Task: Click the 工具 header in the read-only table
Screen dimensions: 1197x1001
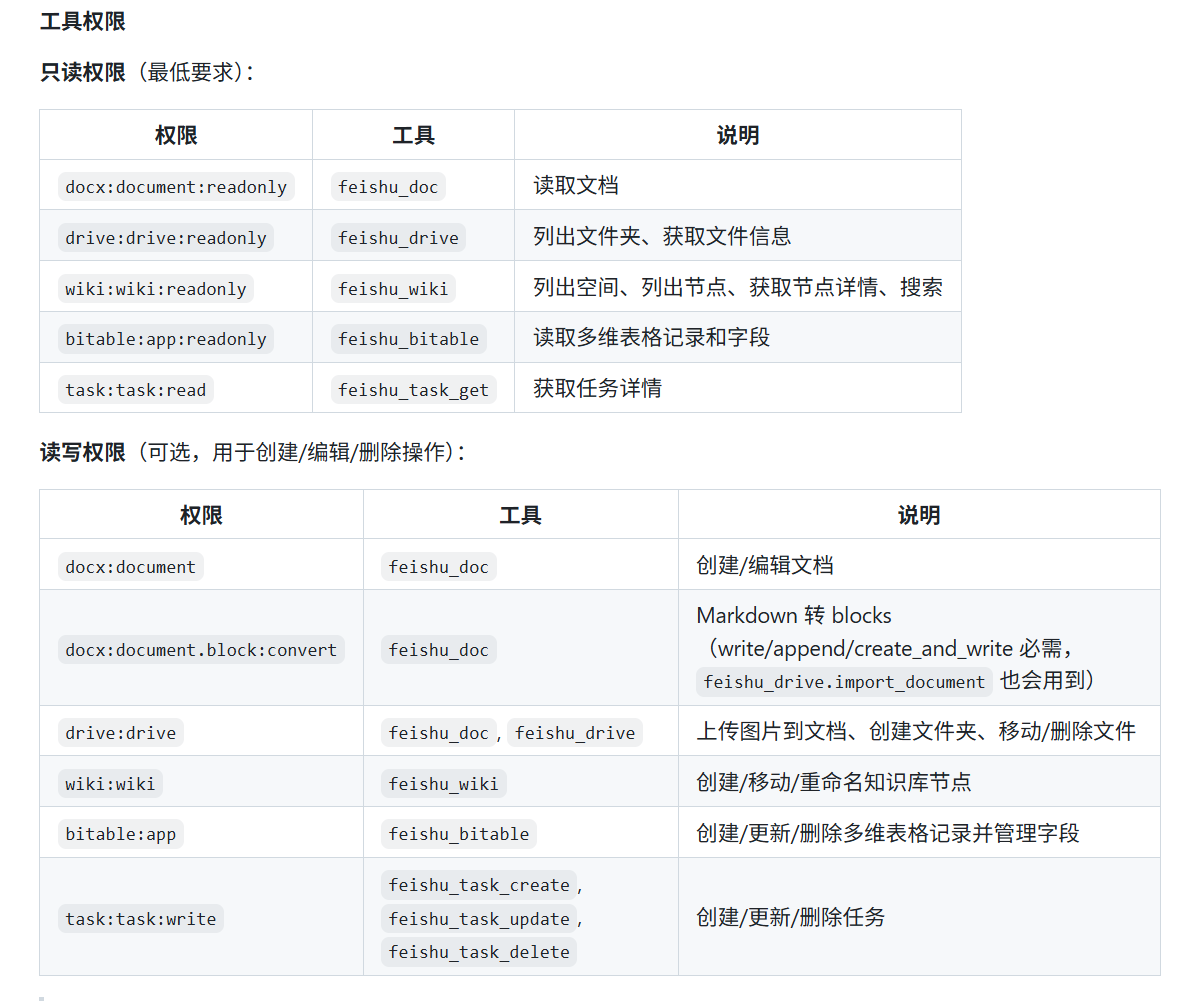Action: [x=414, y=135]
